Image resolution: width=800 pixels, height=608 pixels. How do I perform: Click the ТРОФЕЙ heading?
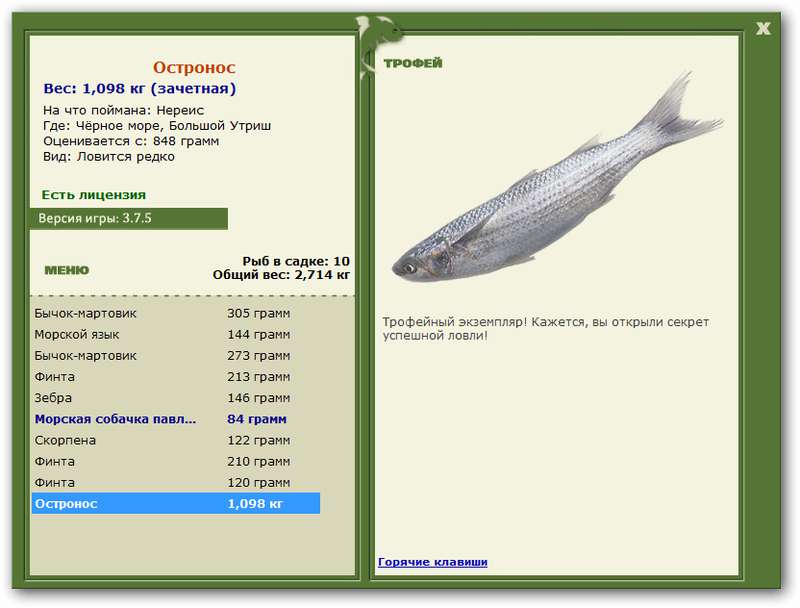[413, 63]
